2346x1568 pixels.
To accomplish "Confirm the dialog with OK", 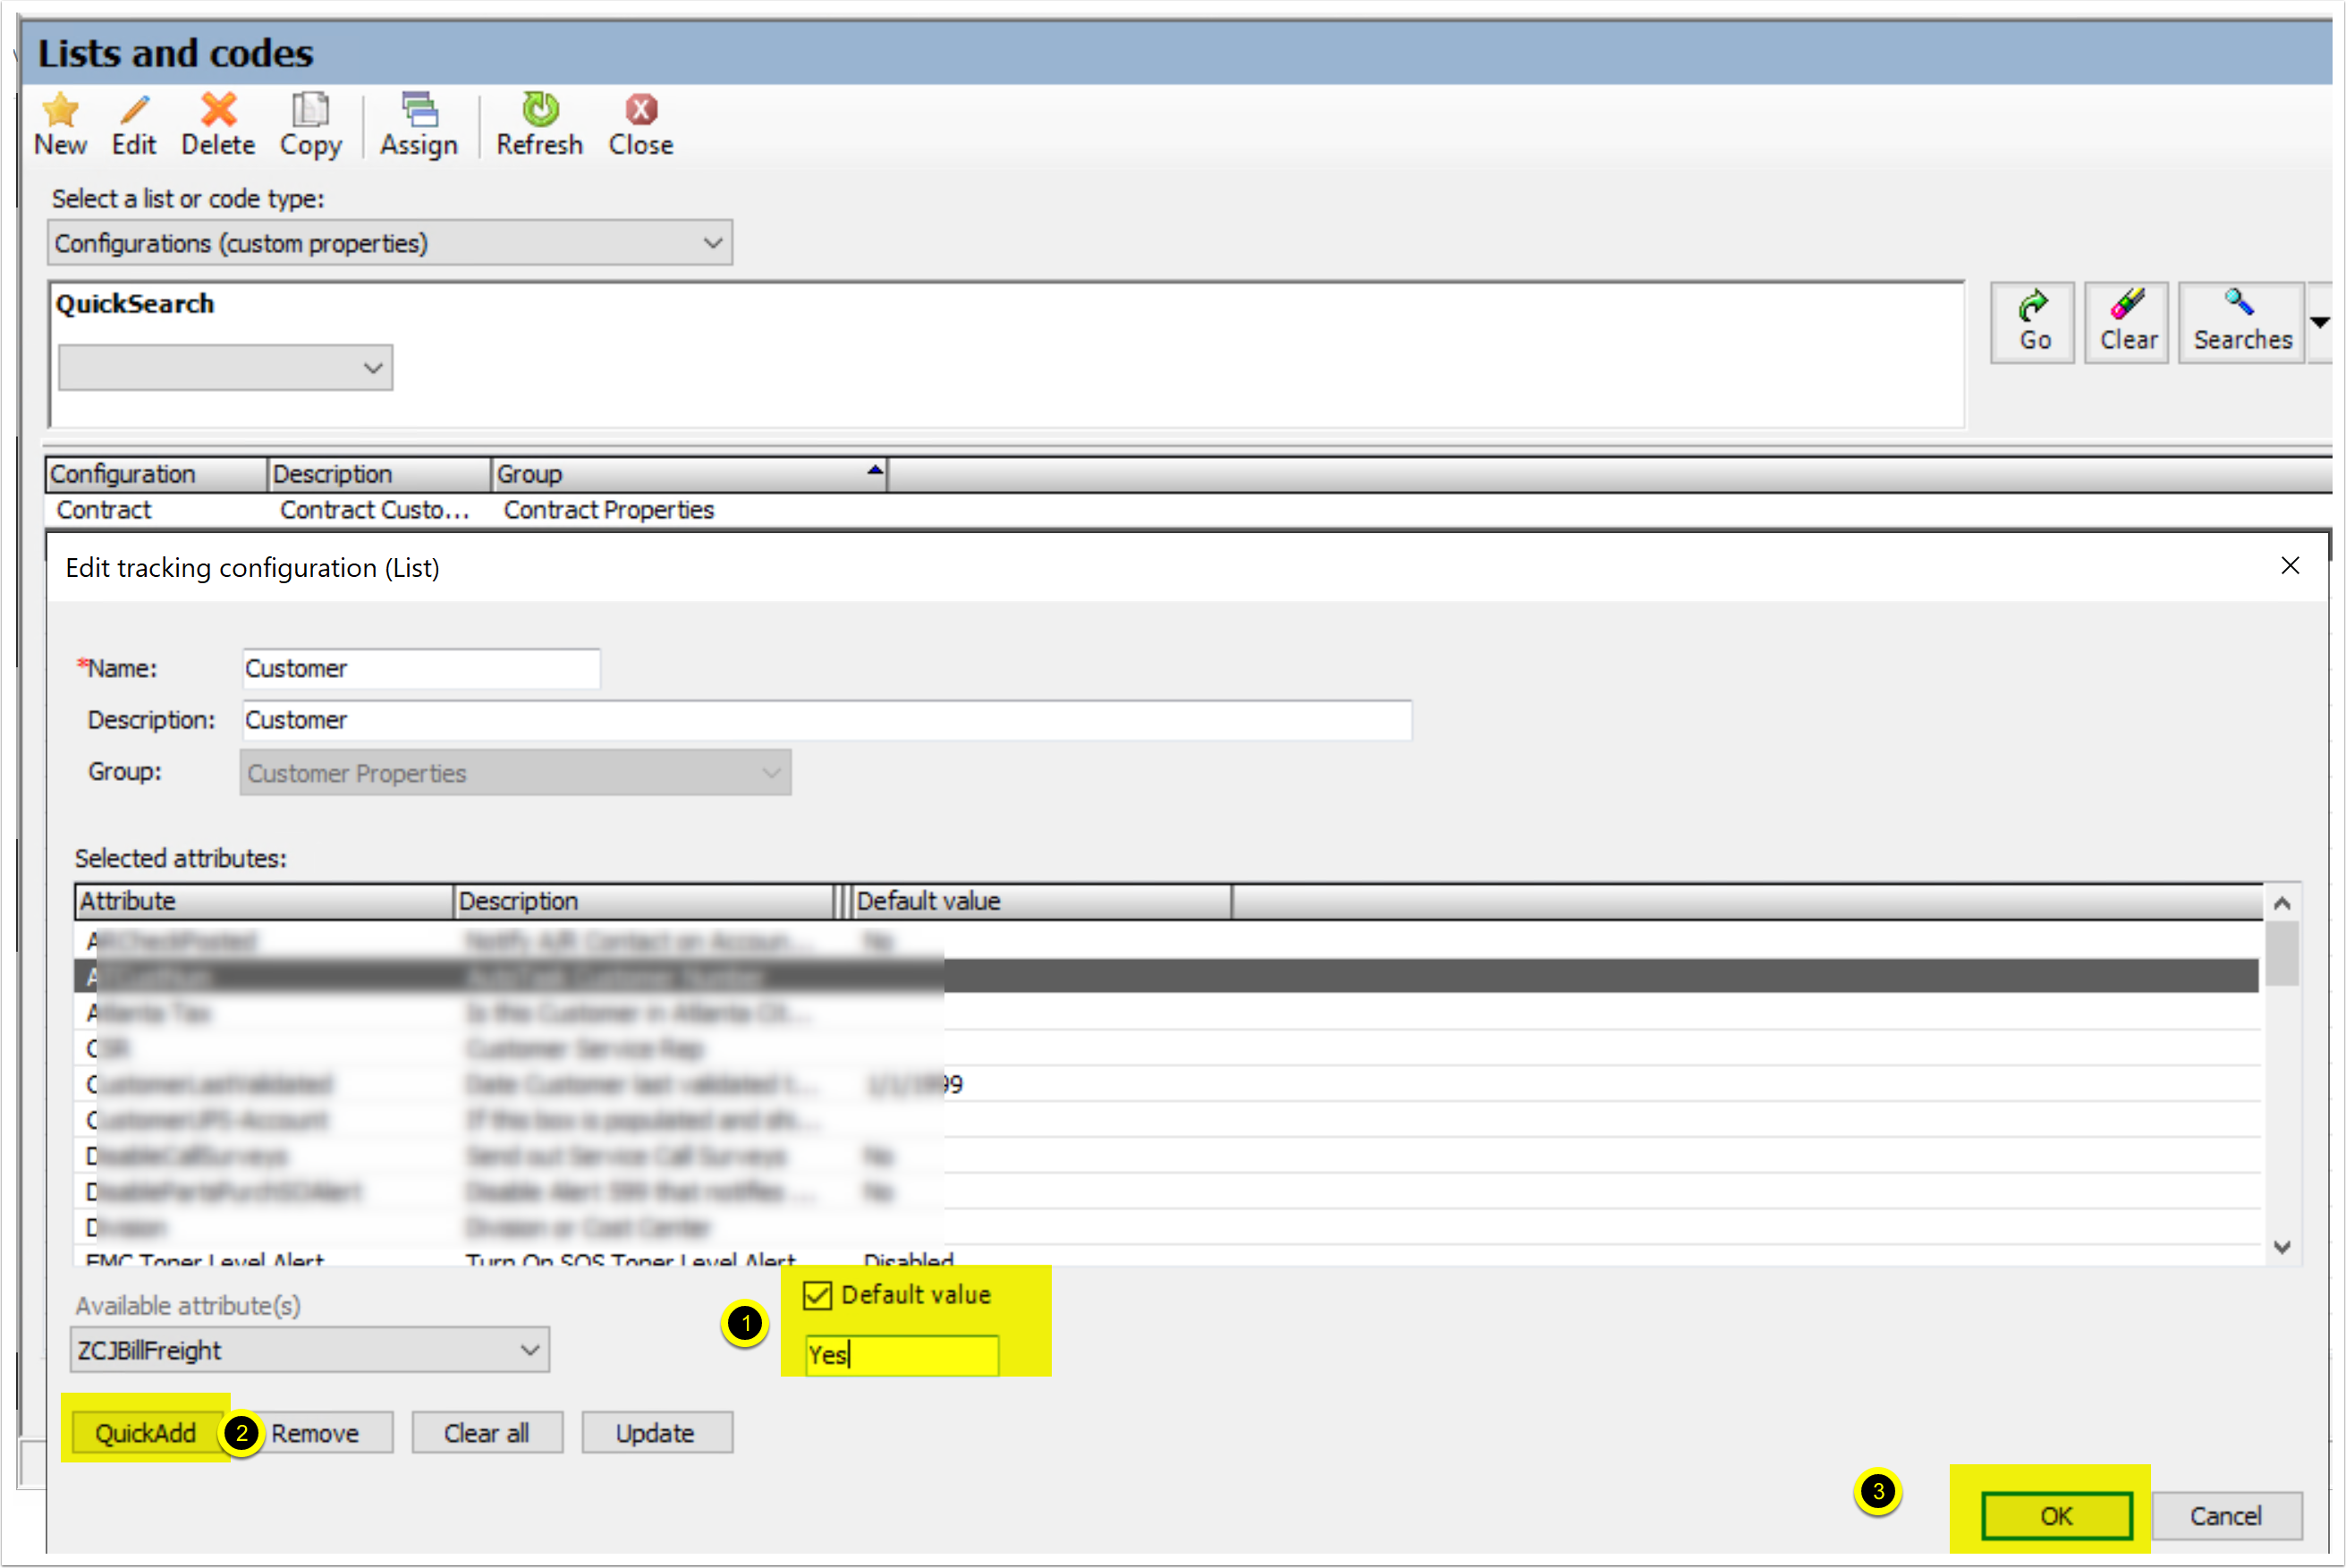I will [x=2056, y=1516].
